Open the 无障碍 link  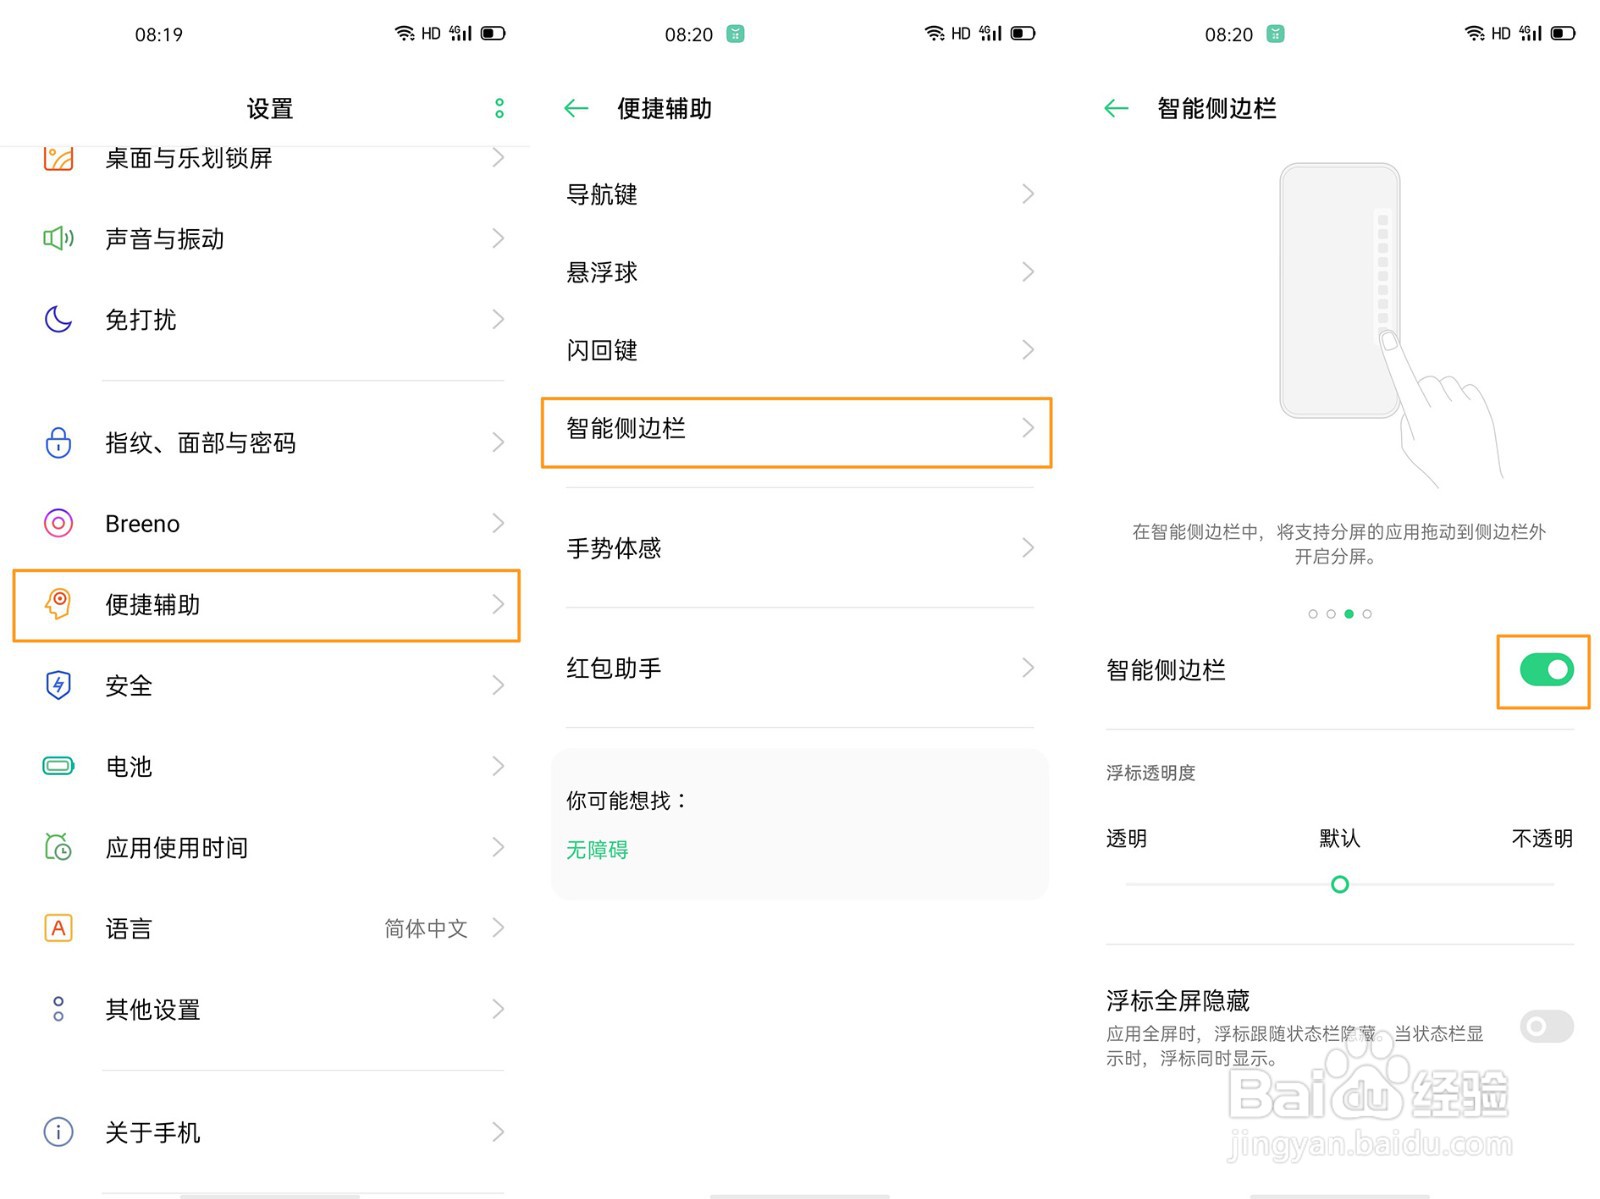[x=596, y=849]
